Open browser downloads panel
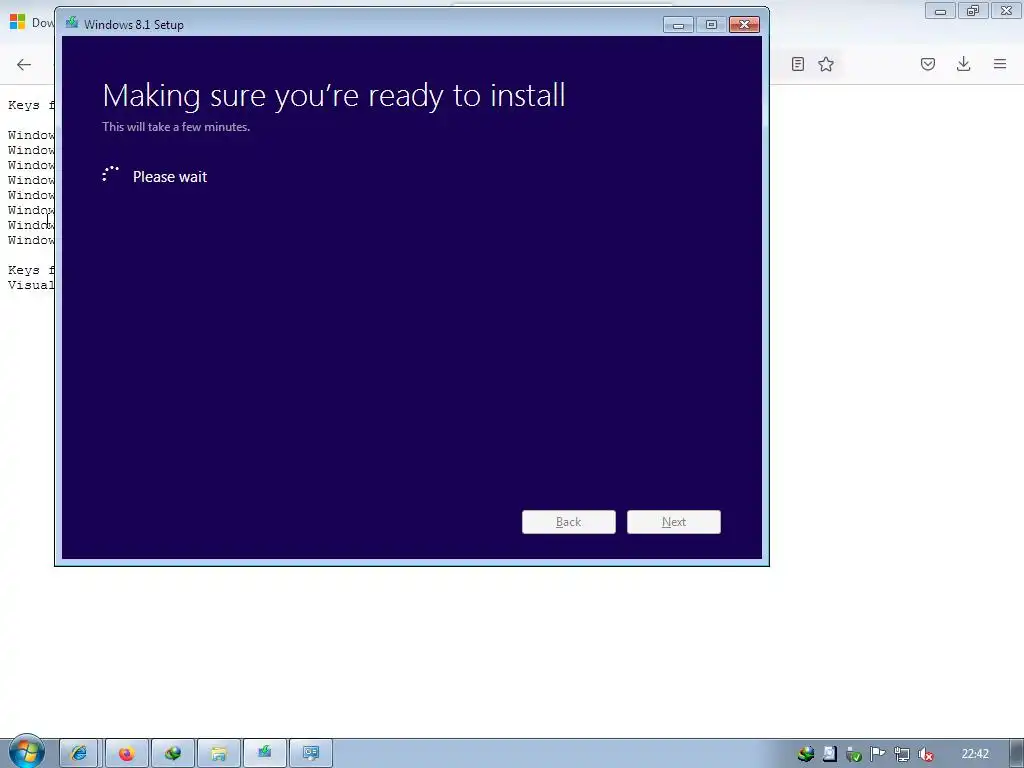The width and height of the screenshot is (1024, 768). [x=963, y=64]
